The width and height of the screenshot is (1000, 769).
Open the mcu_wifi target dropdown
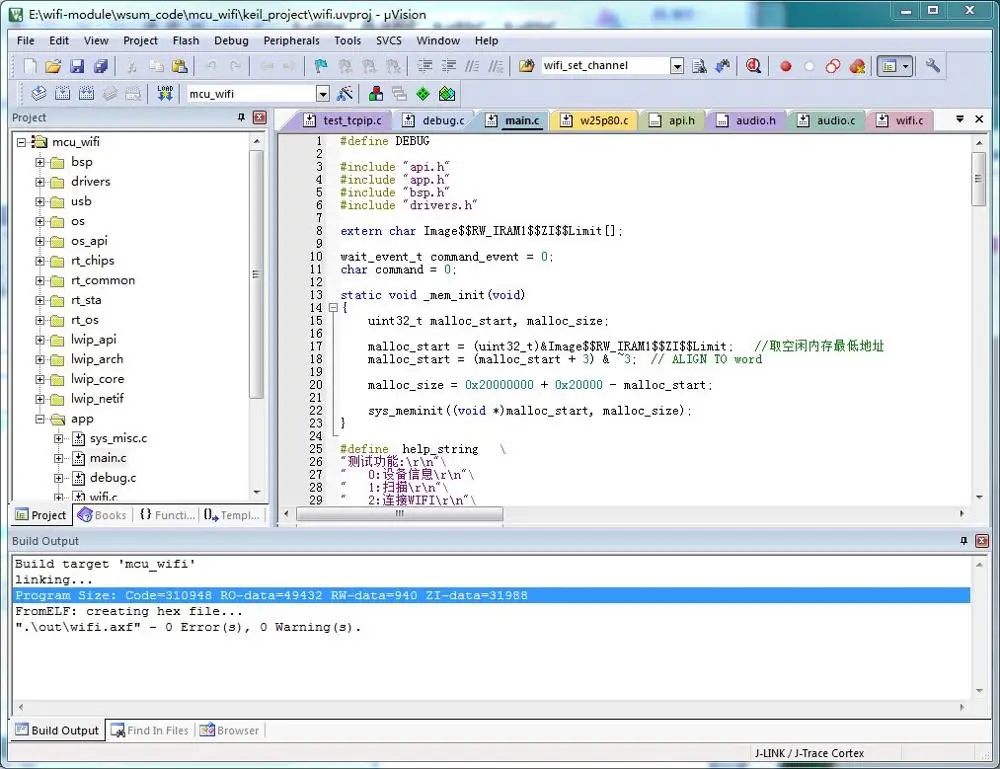(323, 94)
